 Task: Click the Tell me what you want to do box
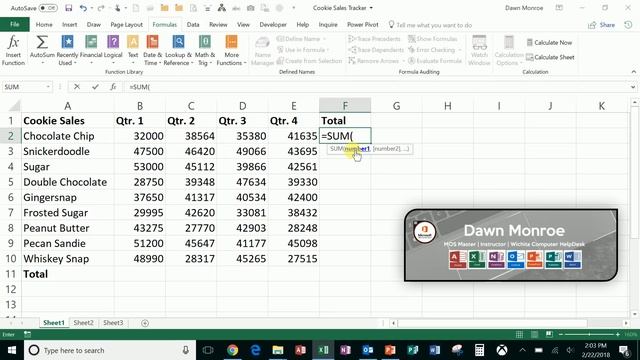point(430,25)
